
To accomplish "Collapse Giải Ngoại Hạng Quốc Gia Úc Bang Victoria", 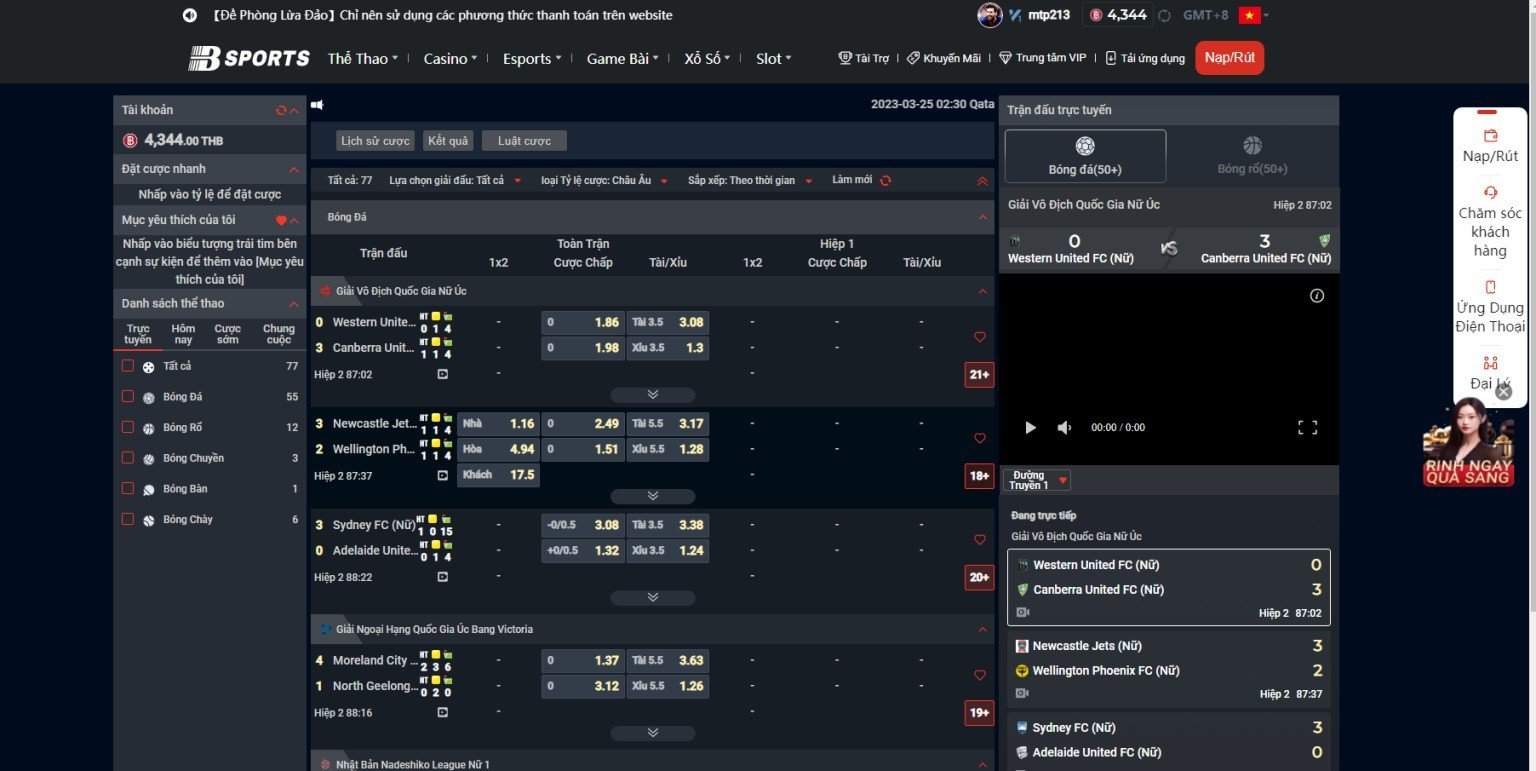I will 982,630.
